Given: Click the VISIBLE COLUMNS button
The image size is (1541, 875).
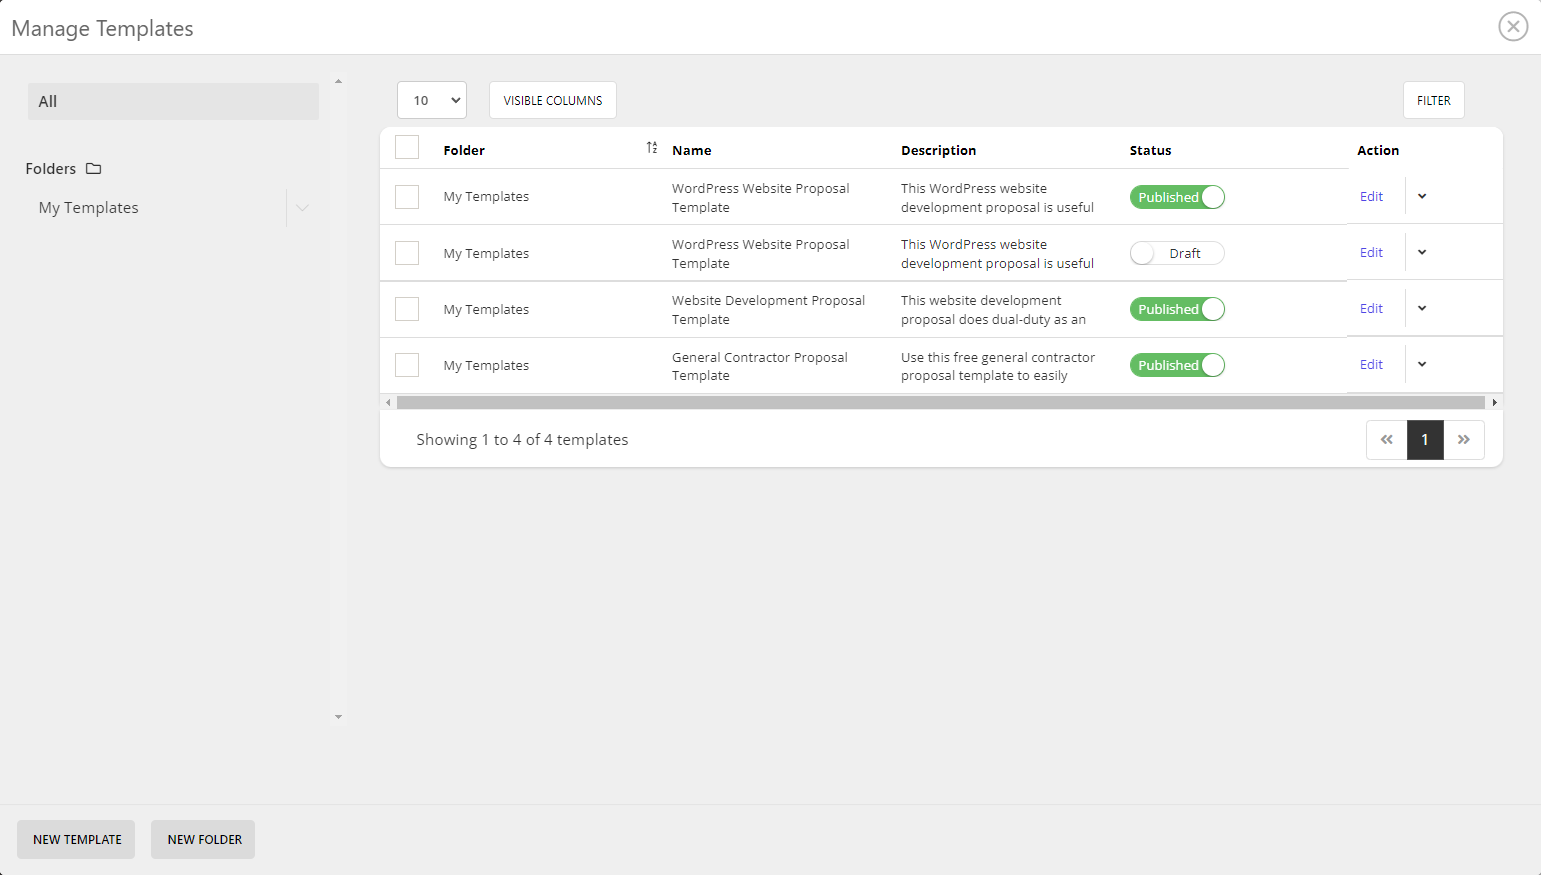Looking at the screenshot, I should (x=552, y=100).
